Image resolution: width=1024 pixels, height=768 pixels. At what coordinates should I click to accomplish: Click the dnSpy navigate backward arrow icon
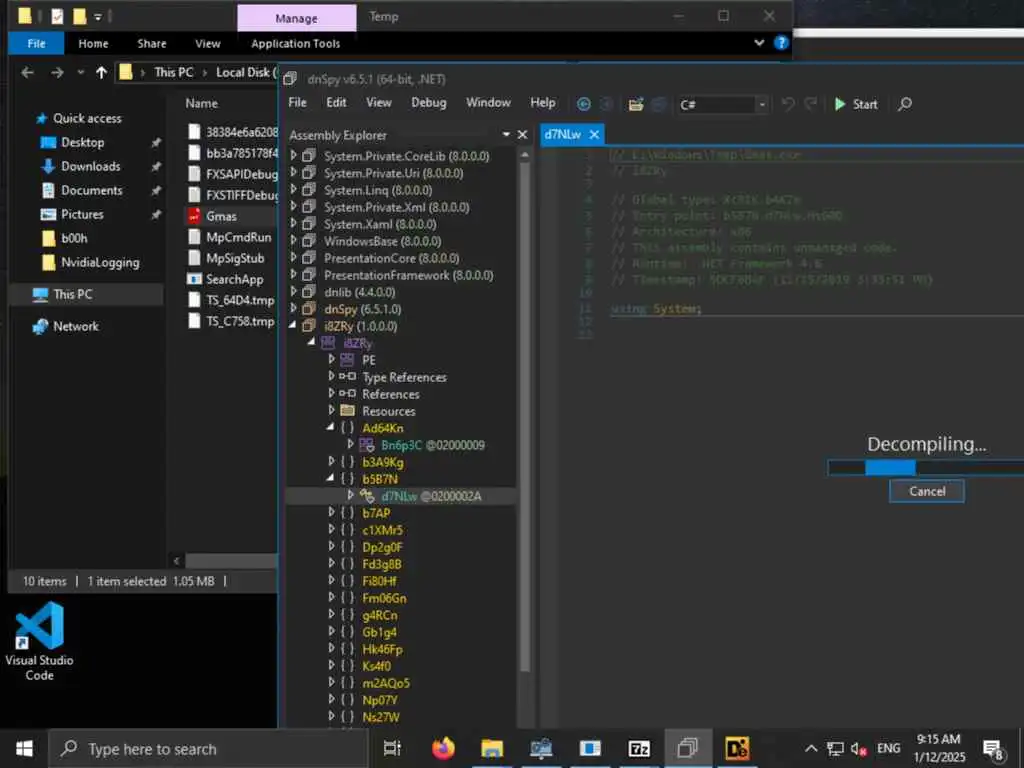point(584,104)
